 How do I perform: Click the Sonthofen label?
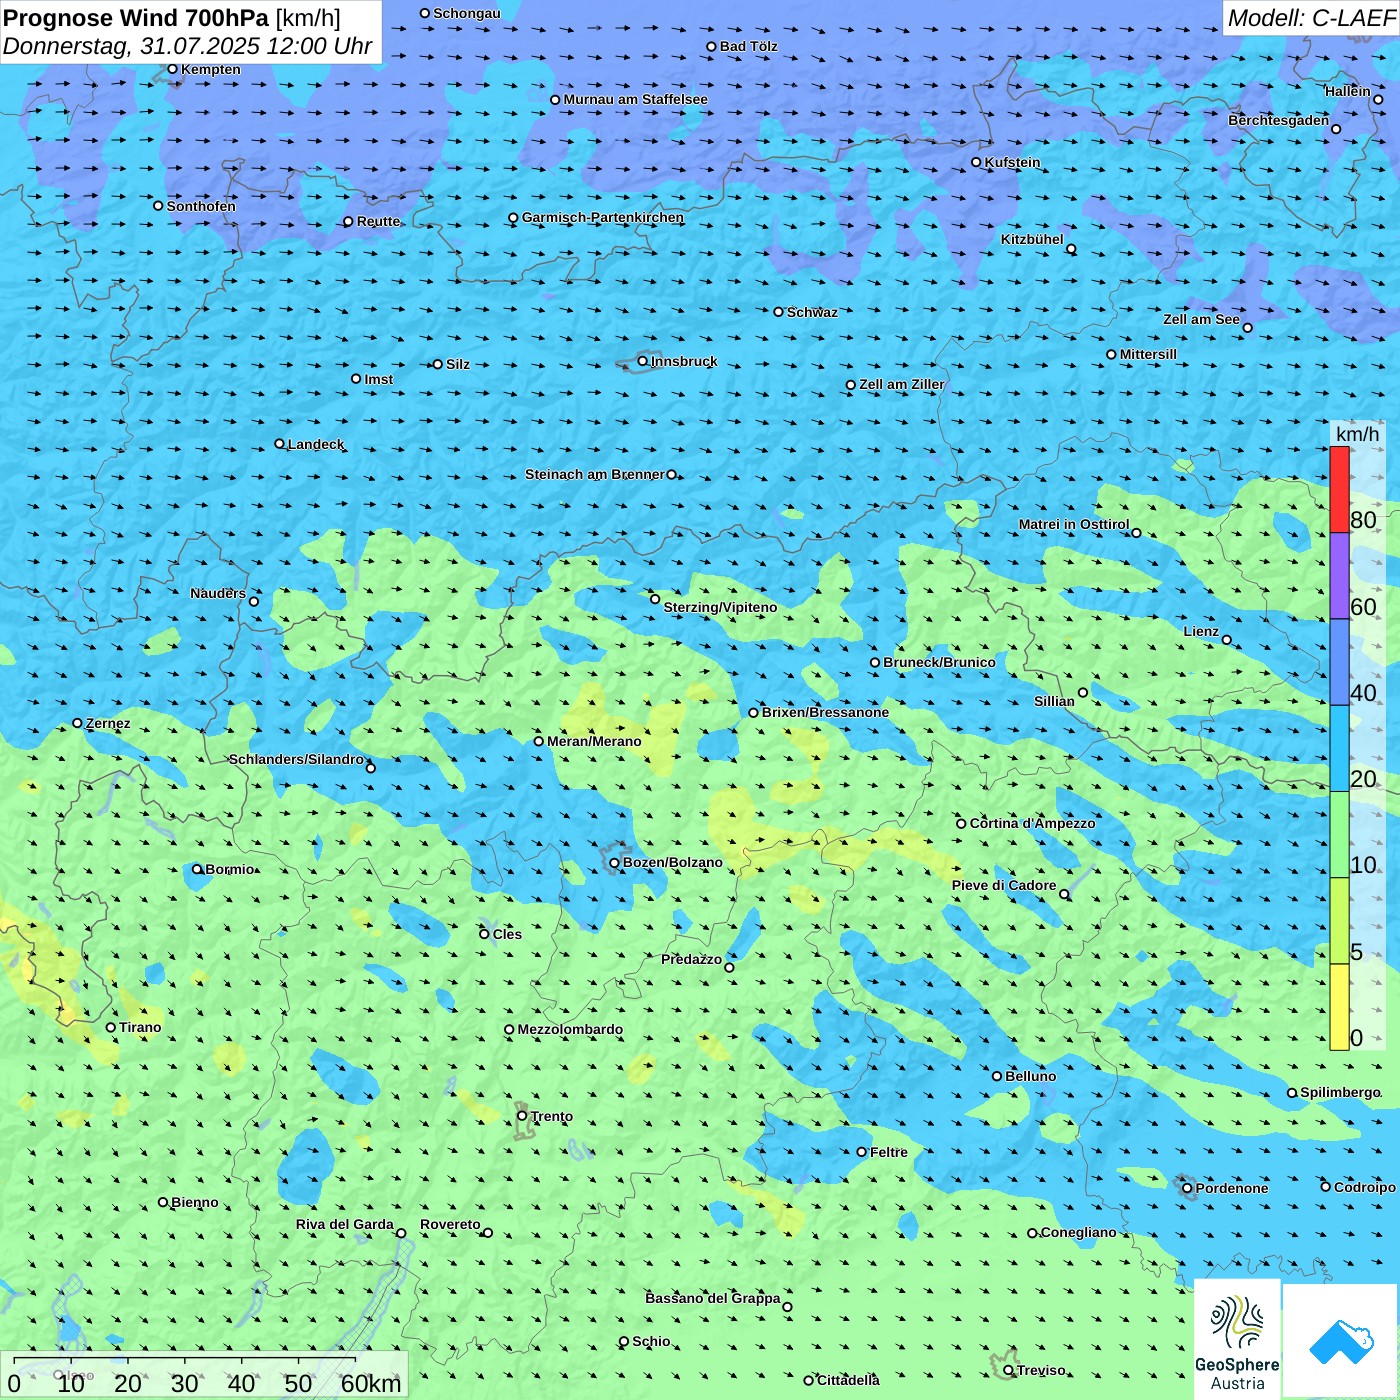(201, 206)
